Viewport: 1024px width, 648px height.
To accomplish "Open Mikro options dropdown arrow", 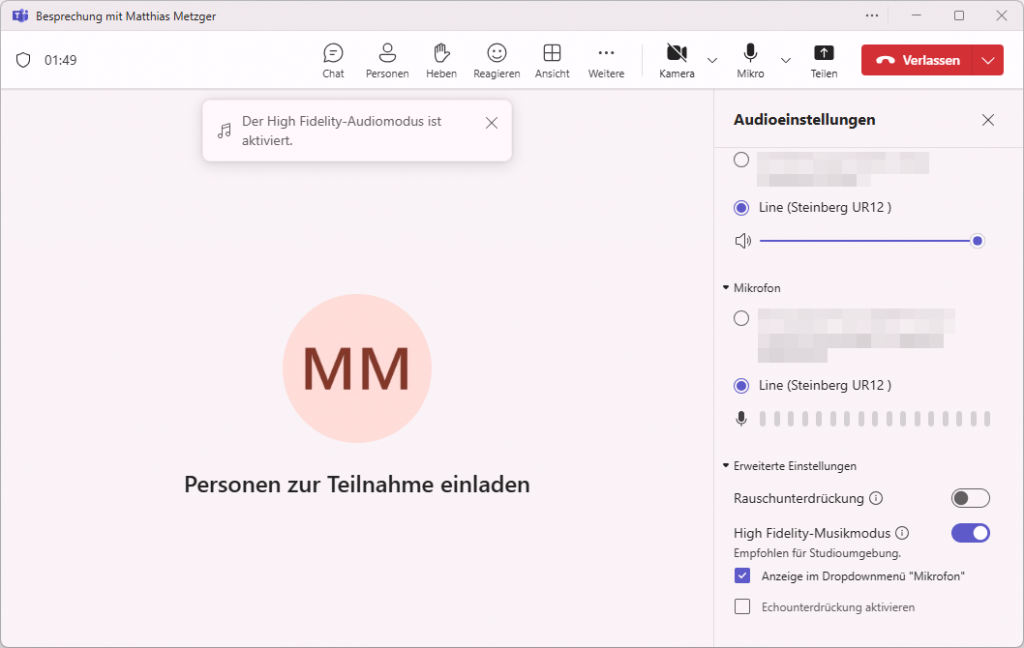I will (x=786, y=60).
